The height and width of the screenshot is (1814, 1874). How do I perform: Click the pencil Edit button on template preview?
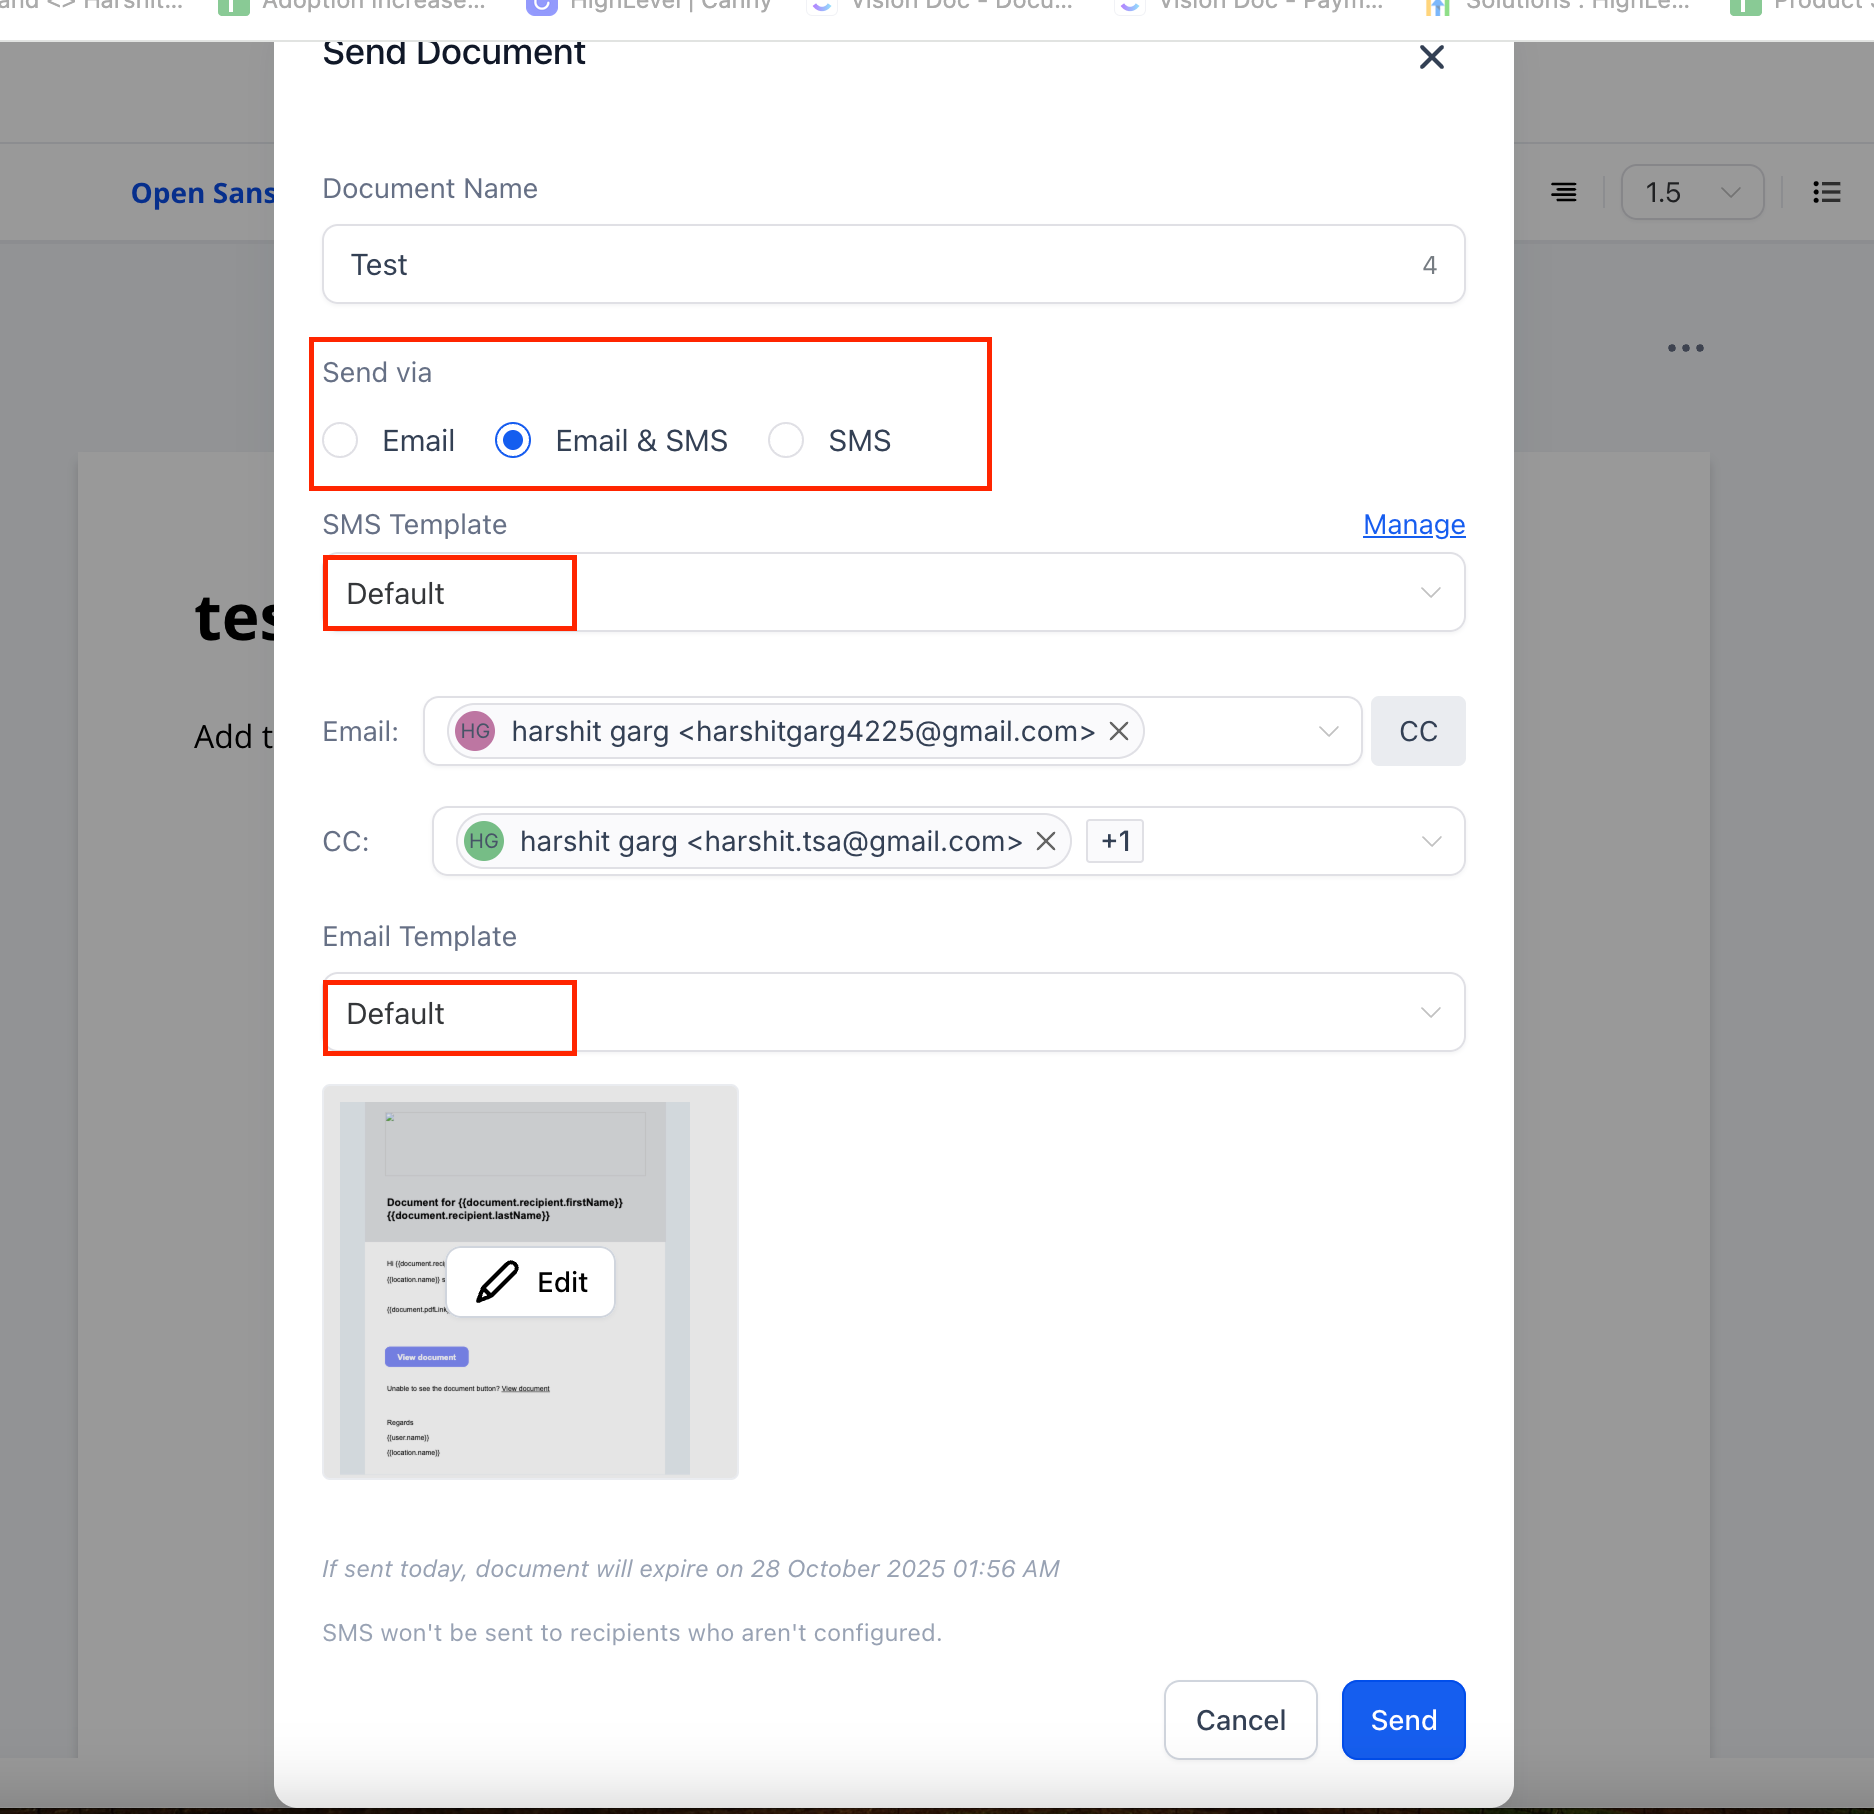coord(531,1282)
